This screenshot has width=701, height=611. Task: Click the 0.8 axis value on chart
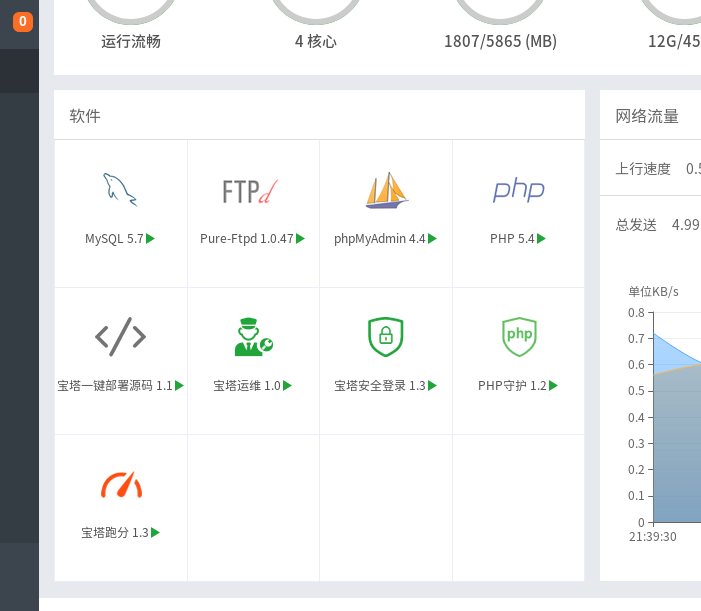coord(636,312)
